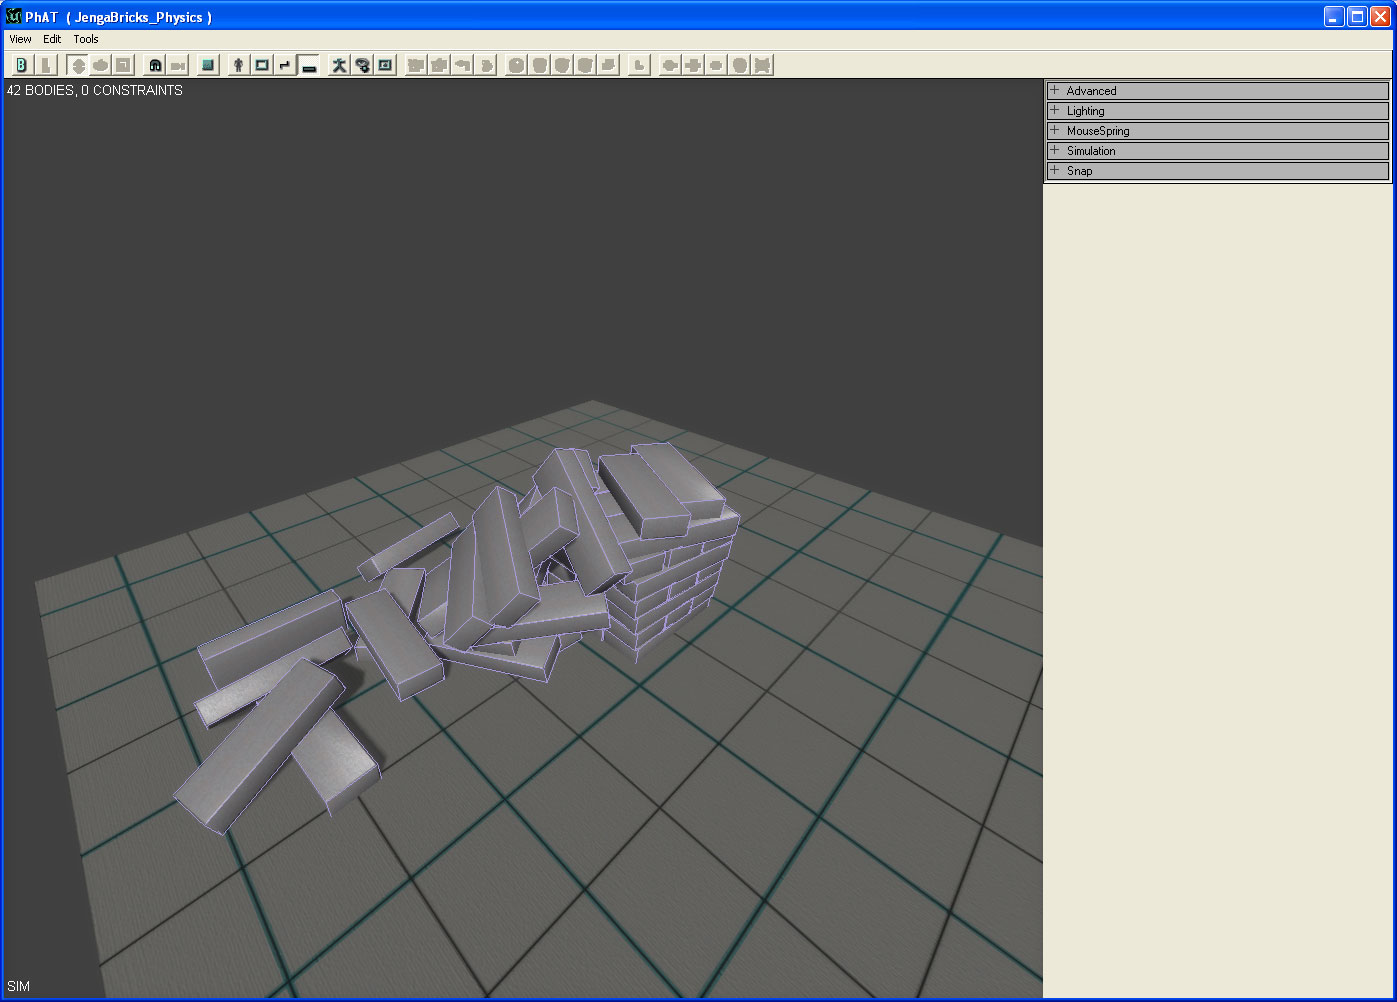The image size is (1397, 1002).
Task: Open the Tools menu
Action: (x=86, y=39)
